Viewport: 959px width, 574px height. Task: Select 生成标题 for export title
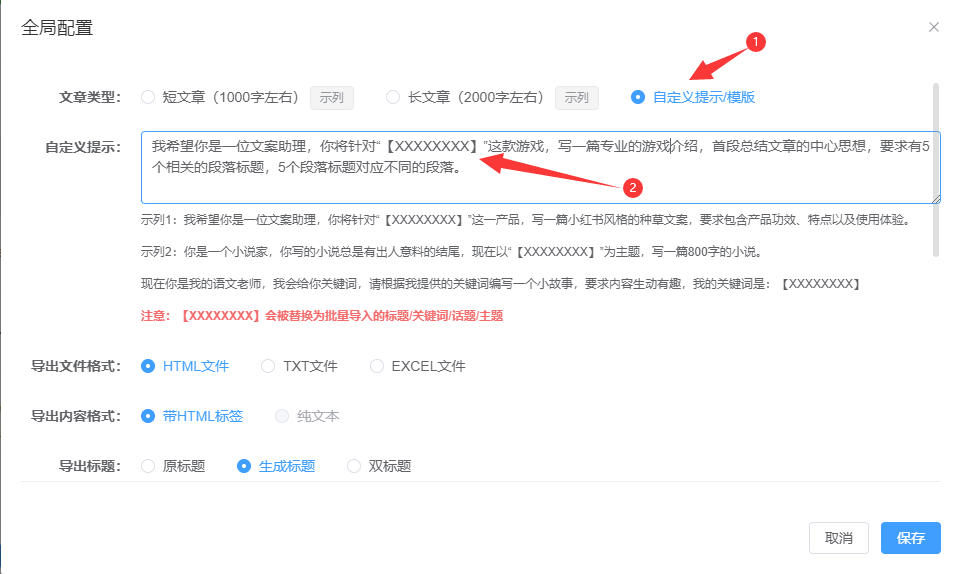tap(243, 466)
